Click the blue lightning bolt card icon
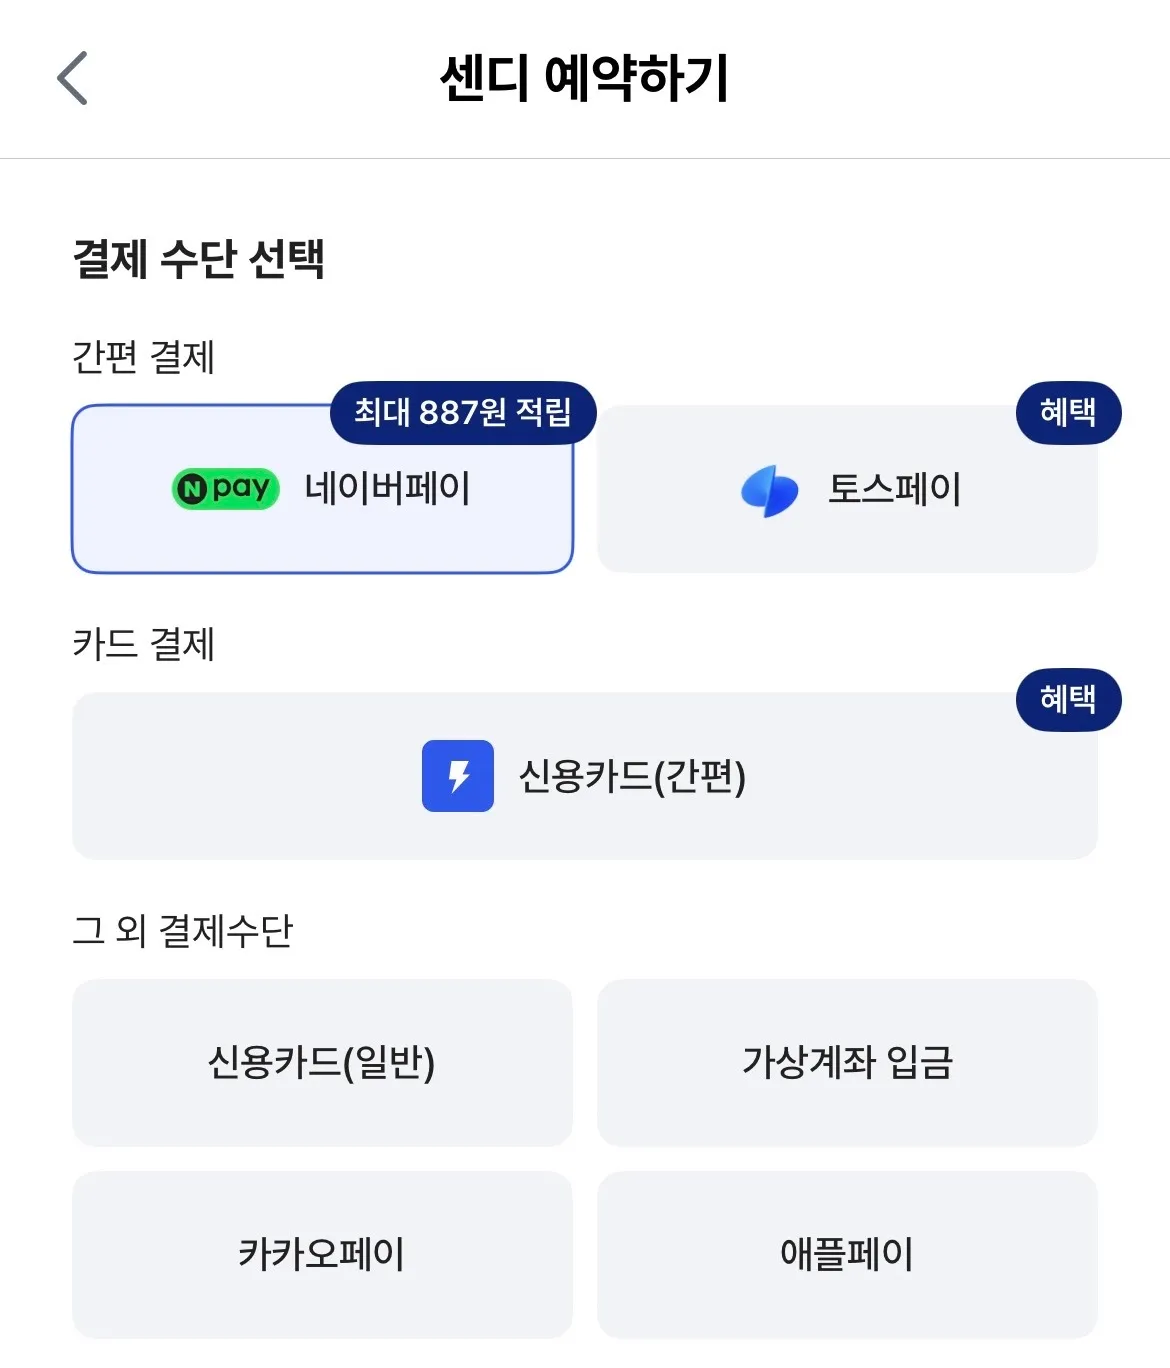 458,776
